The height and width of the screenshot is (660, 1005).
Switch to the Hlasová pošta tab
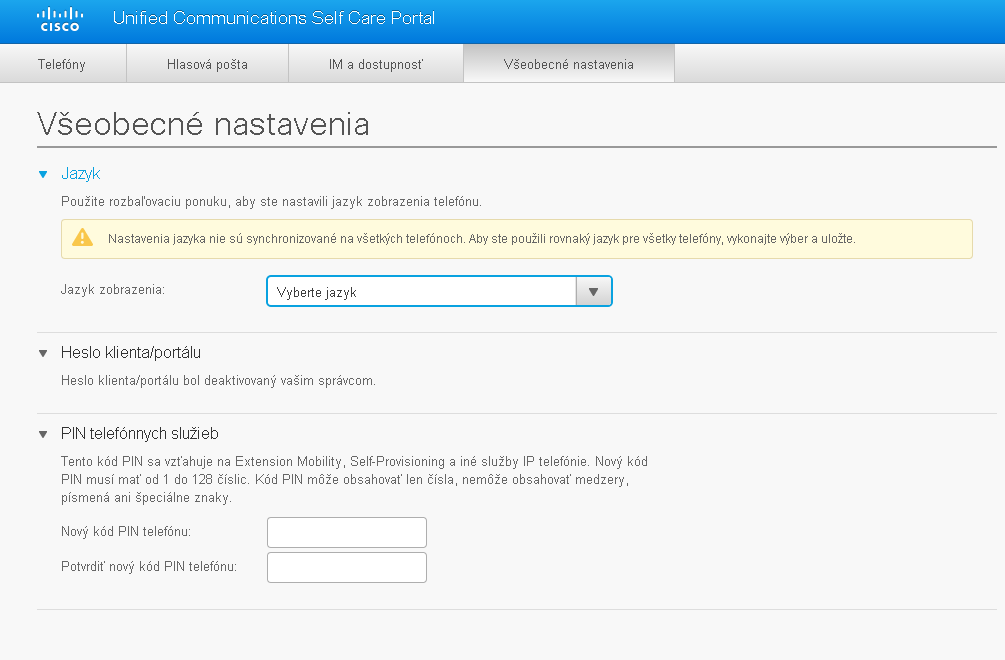pos(207,64)
